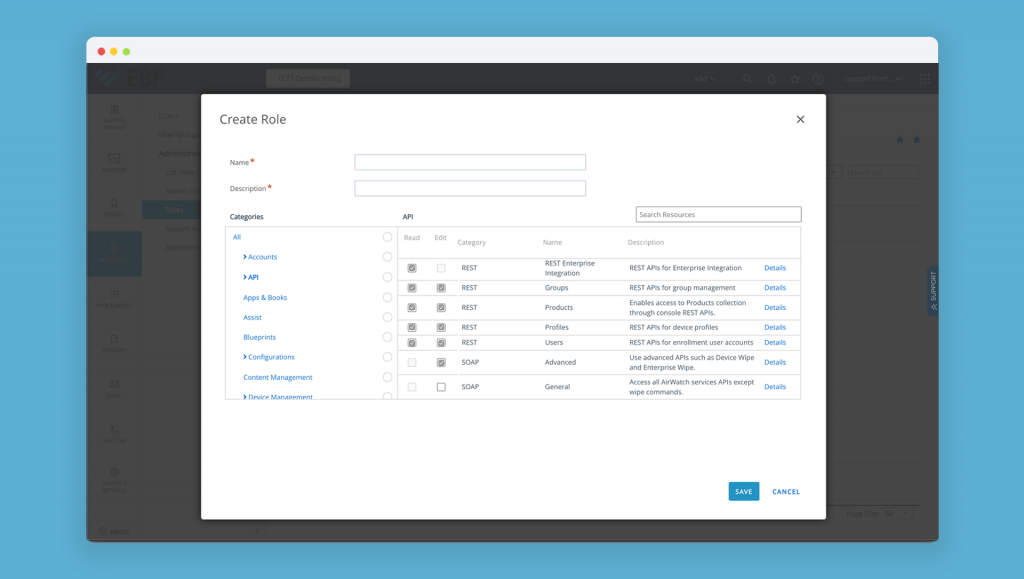Click the blue star icon beside home
The height and width of the screenshot is (579, 1024).
pos(917,140)
